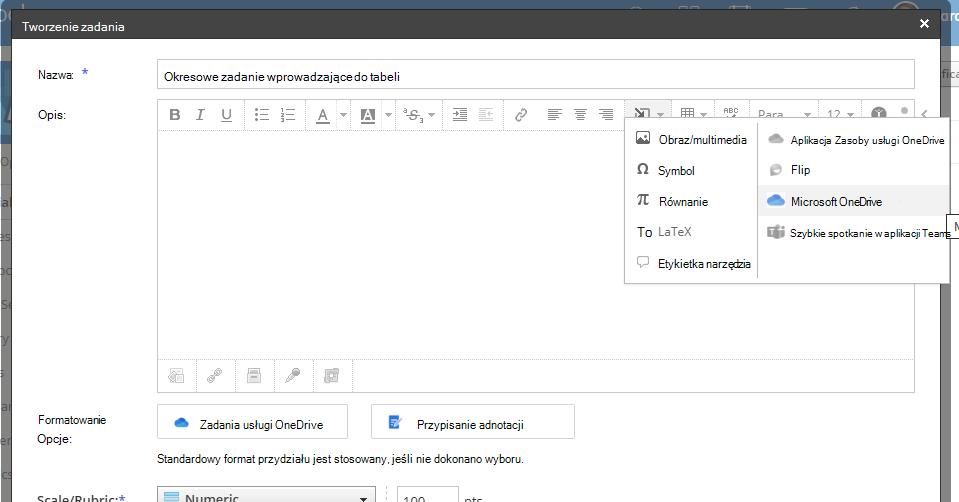Click the attach link icon below the editor

click(x=215, y=375)
